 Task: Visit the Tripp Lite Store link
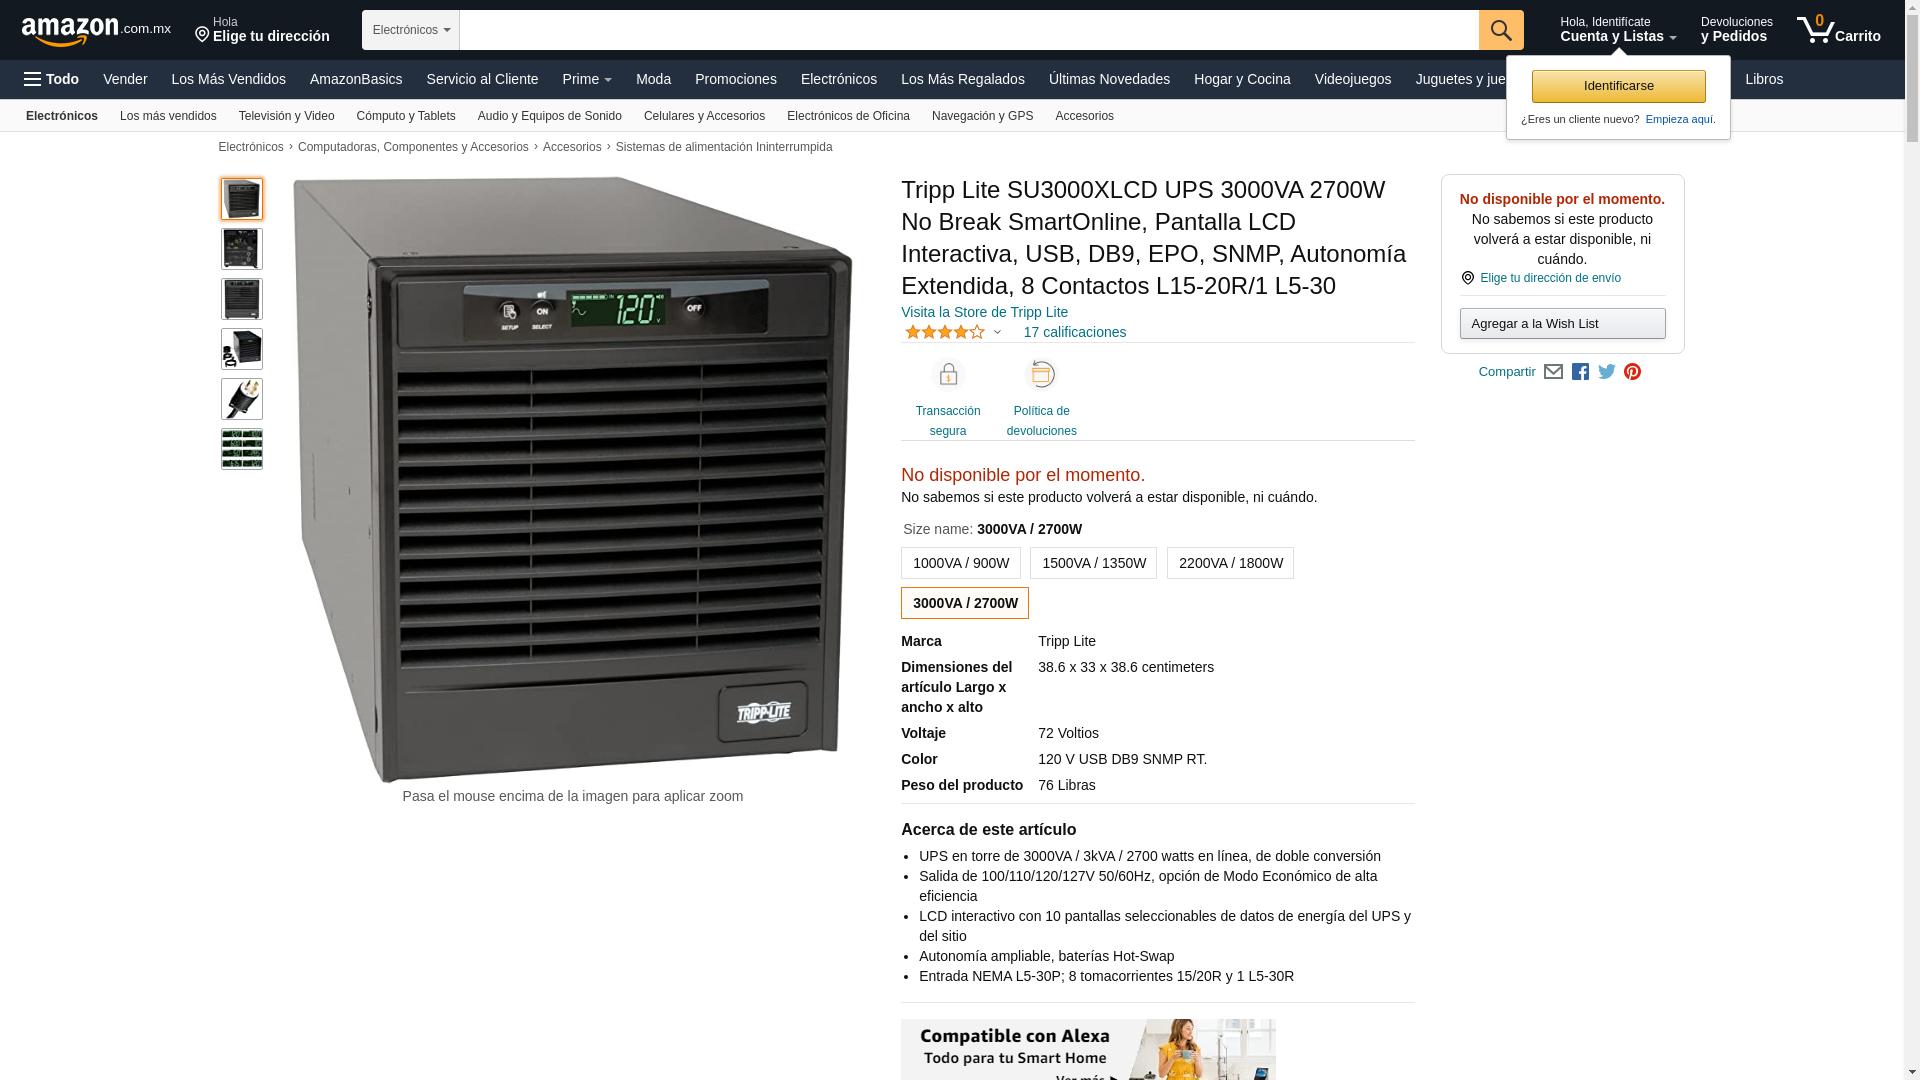[x=984, y=312]
